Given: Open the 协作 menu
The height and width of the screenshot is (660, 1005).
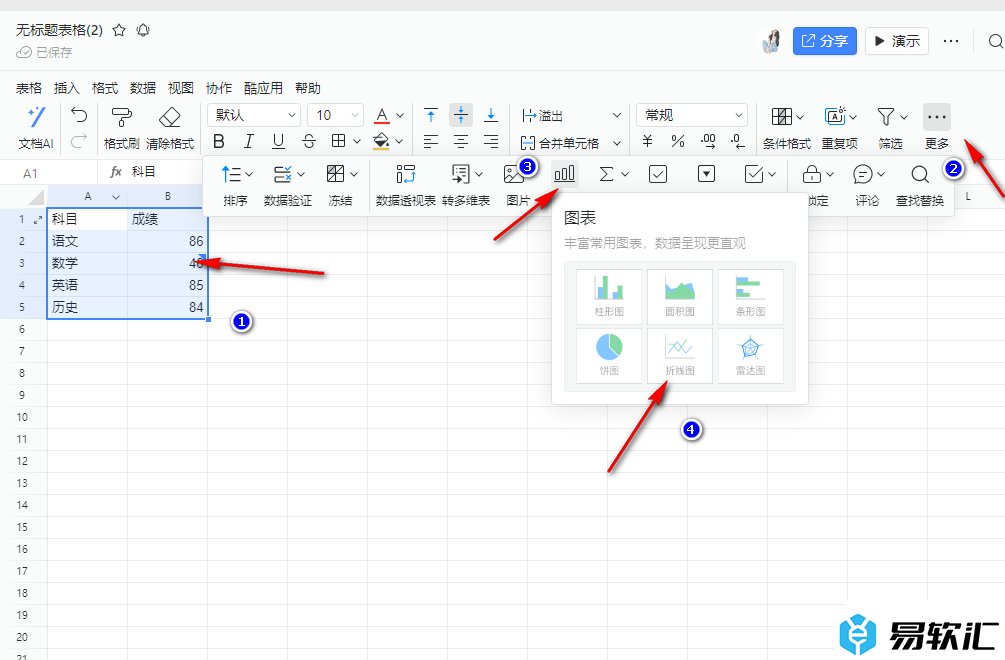Looking at the screenshot, I should [x=219, y=88].
